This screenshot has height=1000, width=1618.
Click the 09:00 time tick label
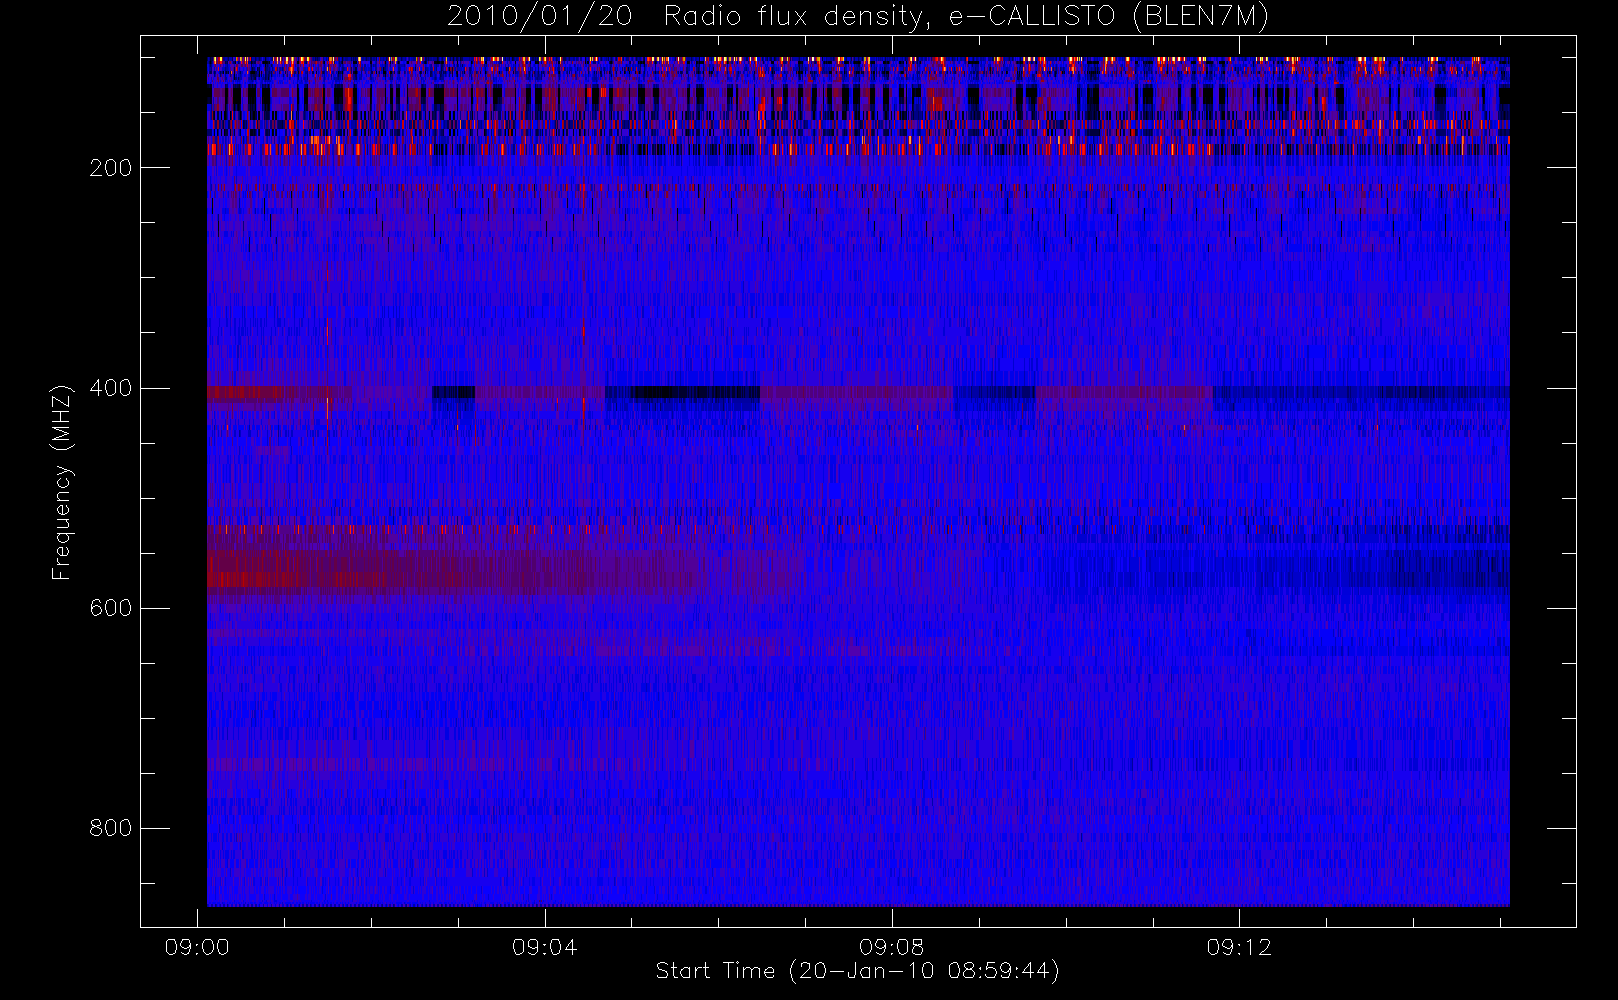point(197,947)
